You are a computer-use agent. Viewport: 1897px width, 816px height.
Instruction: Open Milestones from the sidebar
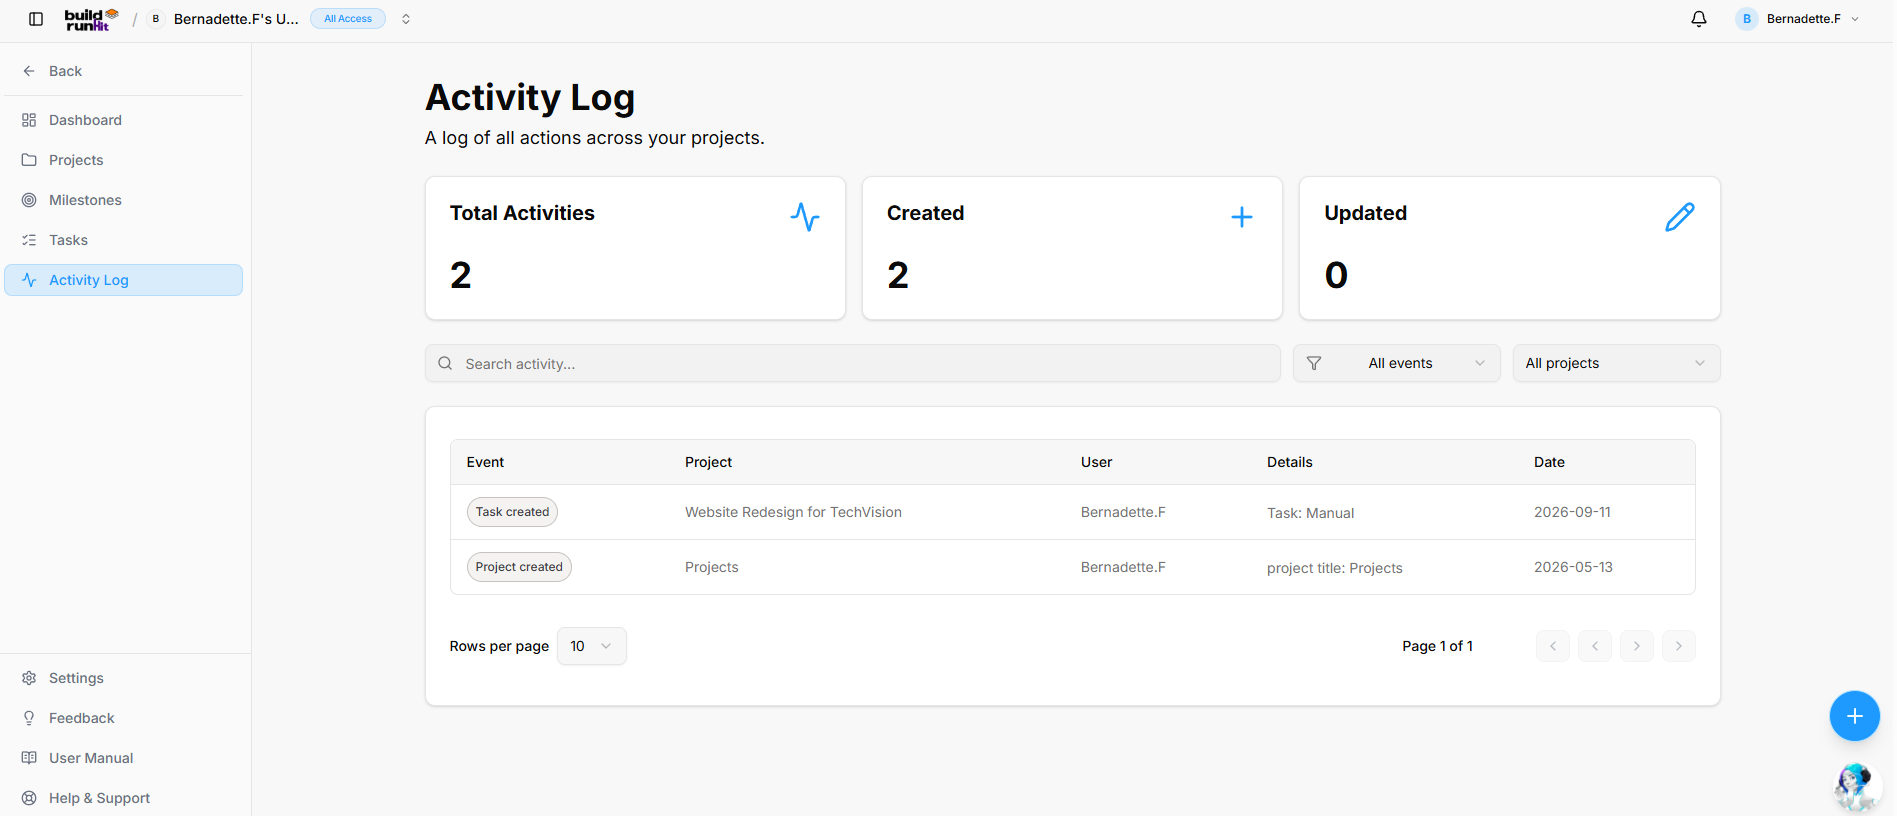[124, 200]
